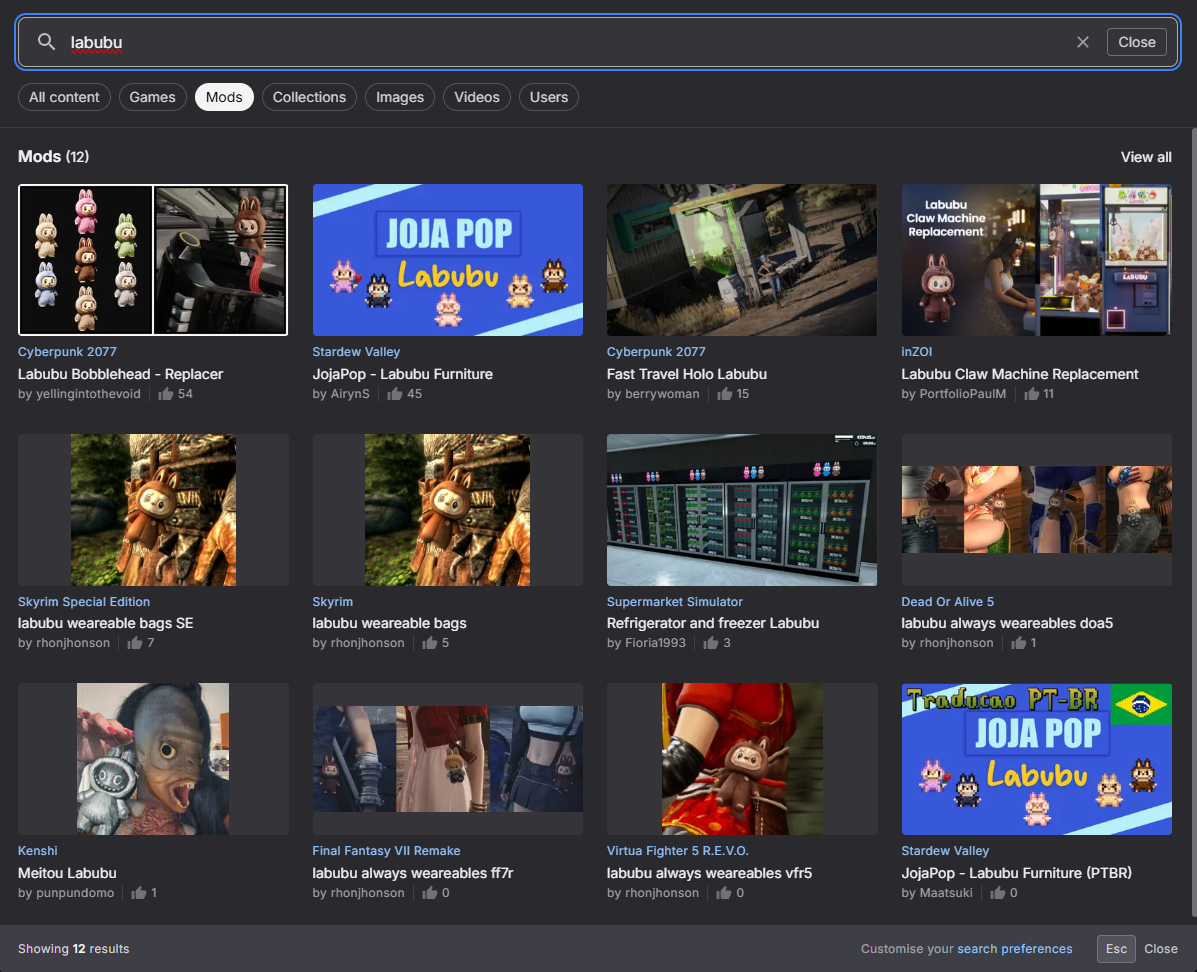
Task: Click mod title Refrigerator and freezer Labubu
Action: click(x=712, y=623)
